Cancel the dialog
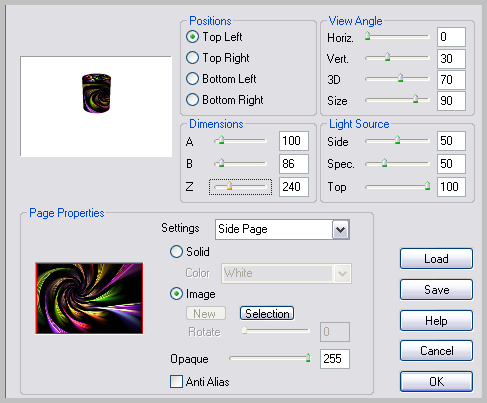This screenshot has width=487, height=403. pos(436,350)
